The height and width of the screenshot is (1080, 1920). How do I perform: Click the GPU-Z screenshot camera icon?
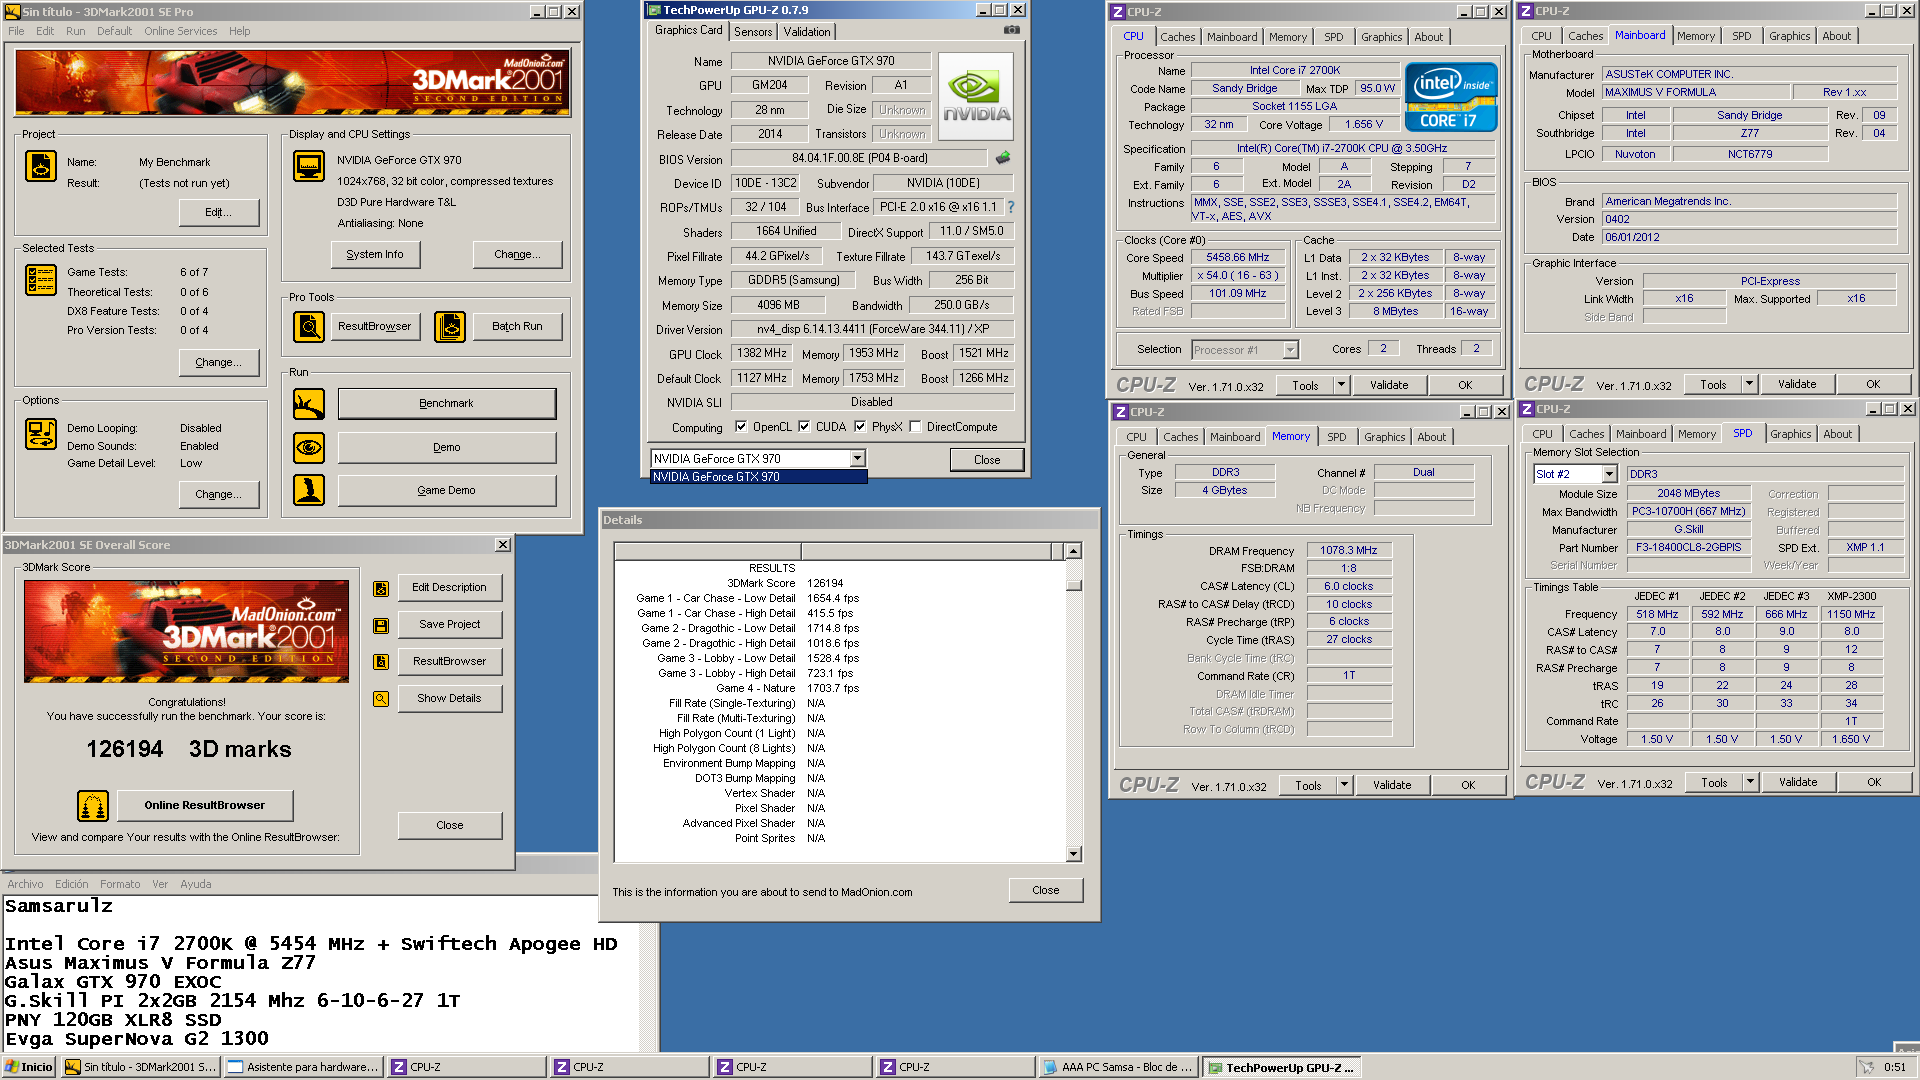coord(1012,30)
